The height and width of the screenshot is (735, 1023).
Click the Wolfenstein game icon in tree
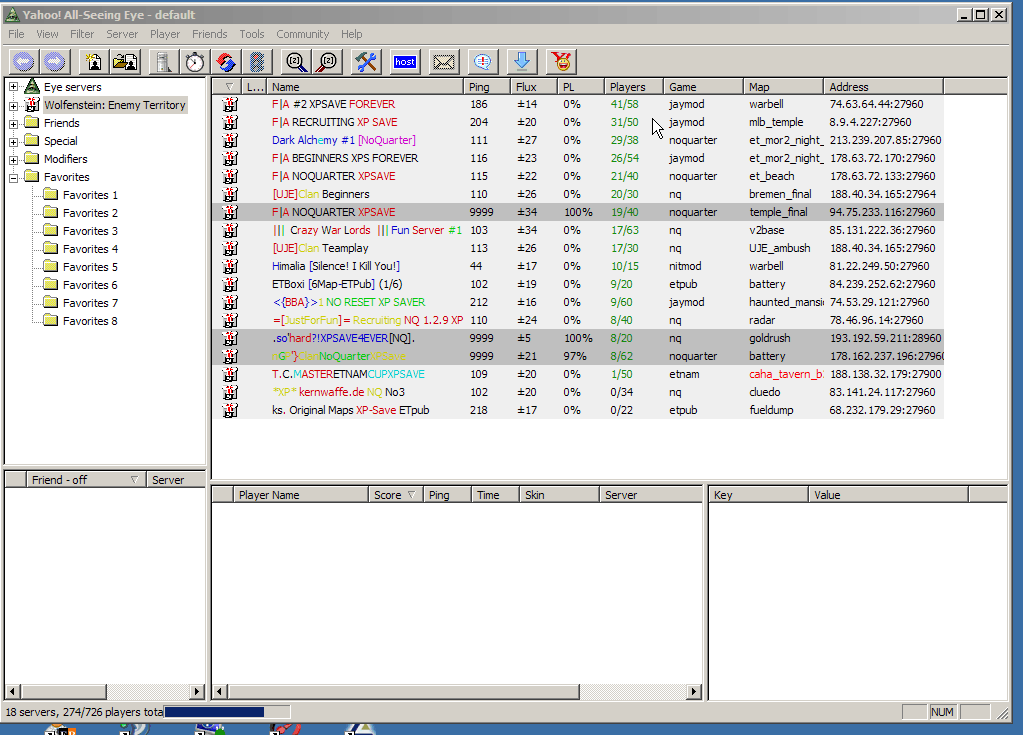pyautogui.click(x=32, y=104)
